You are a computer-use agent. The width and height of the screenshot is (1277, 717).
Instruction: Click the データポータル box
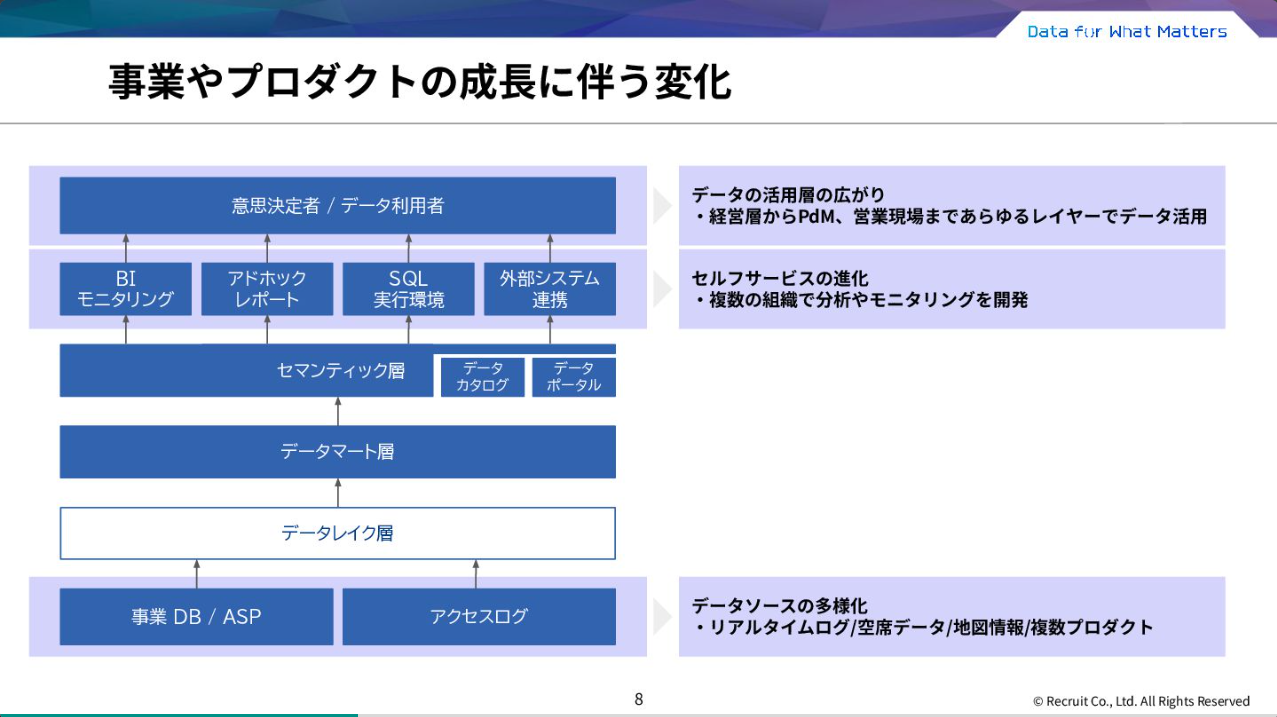[x=574, y=375]
